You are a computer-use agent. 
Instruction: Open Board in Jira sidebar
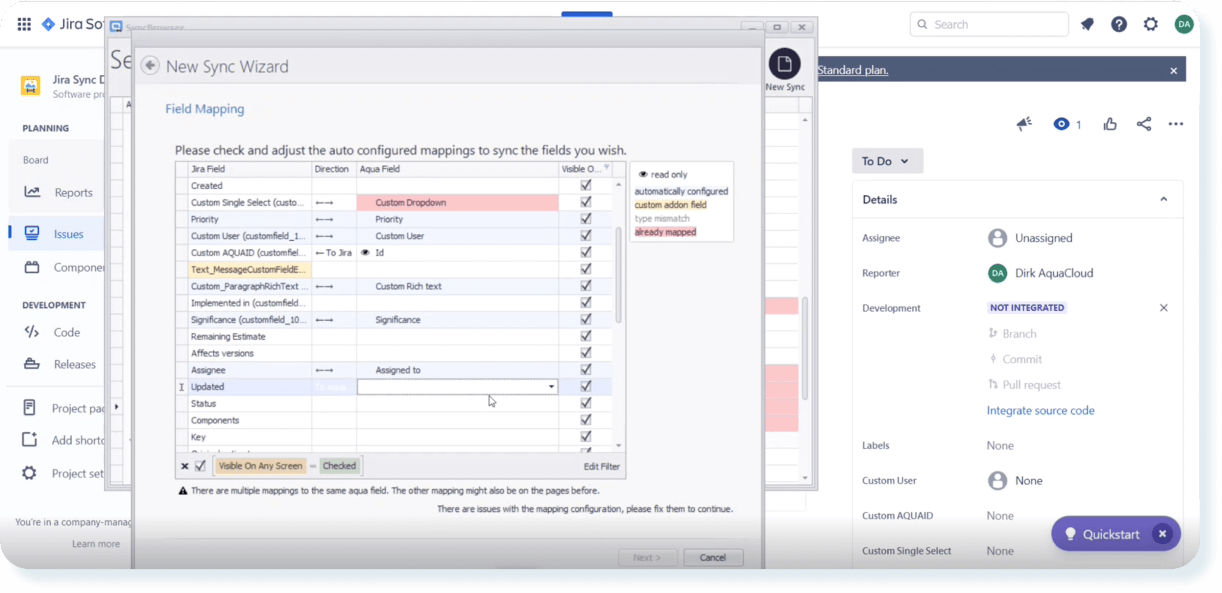36,160
